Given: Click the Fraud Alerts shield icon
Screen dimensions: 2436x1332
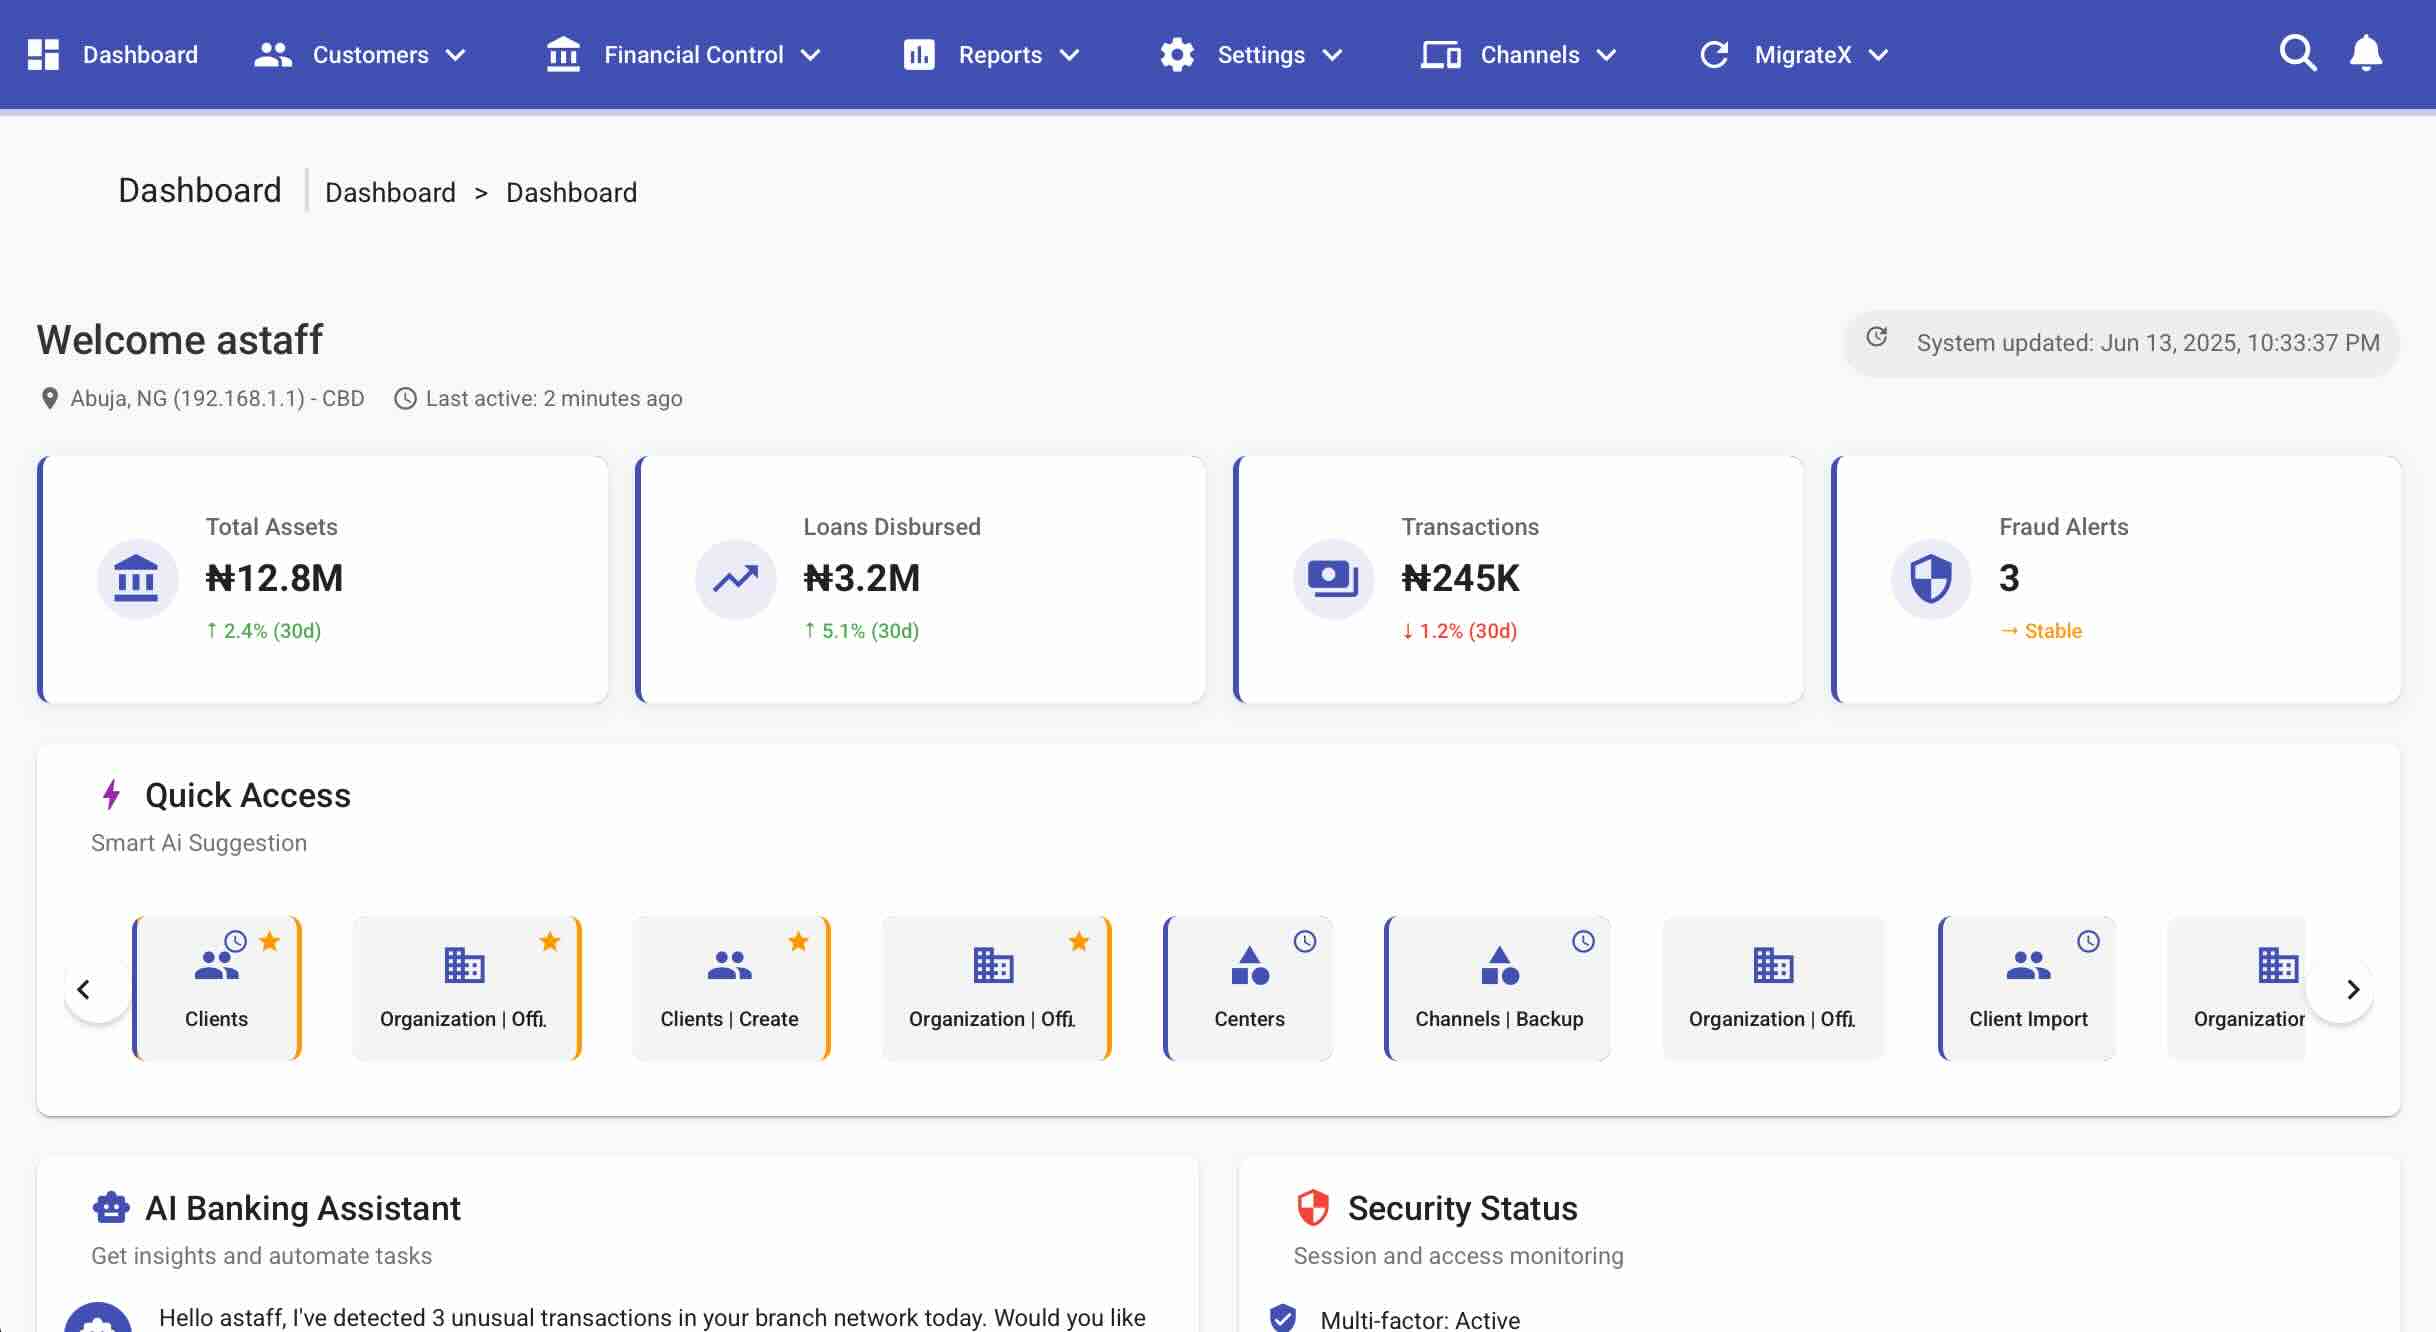Looking at the screenshot, I should pos(1931,579).
